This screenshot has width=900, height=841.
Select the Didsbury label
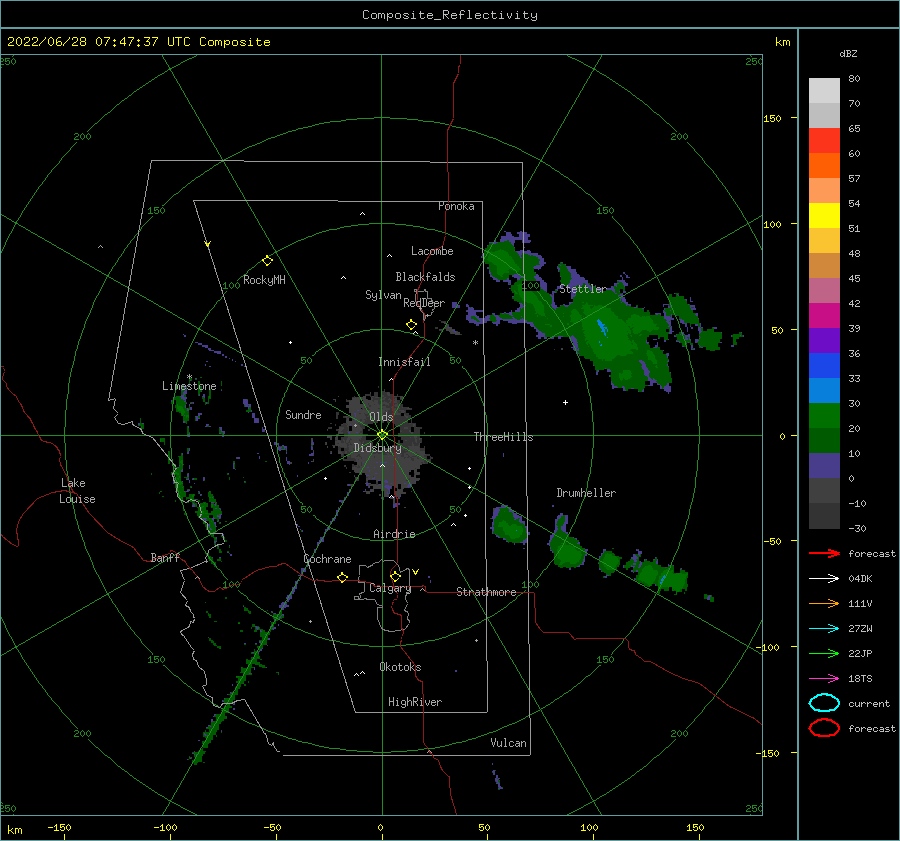[377, 448]
